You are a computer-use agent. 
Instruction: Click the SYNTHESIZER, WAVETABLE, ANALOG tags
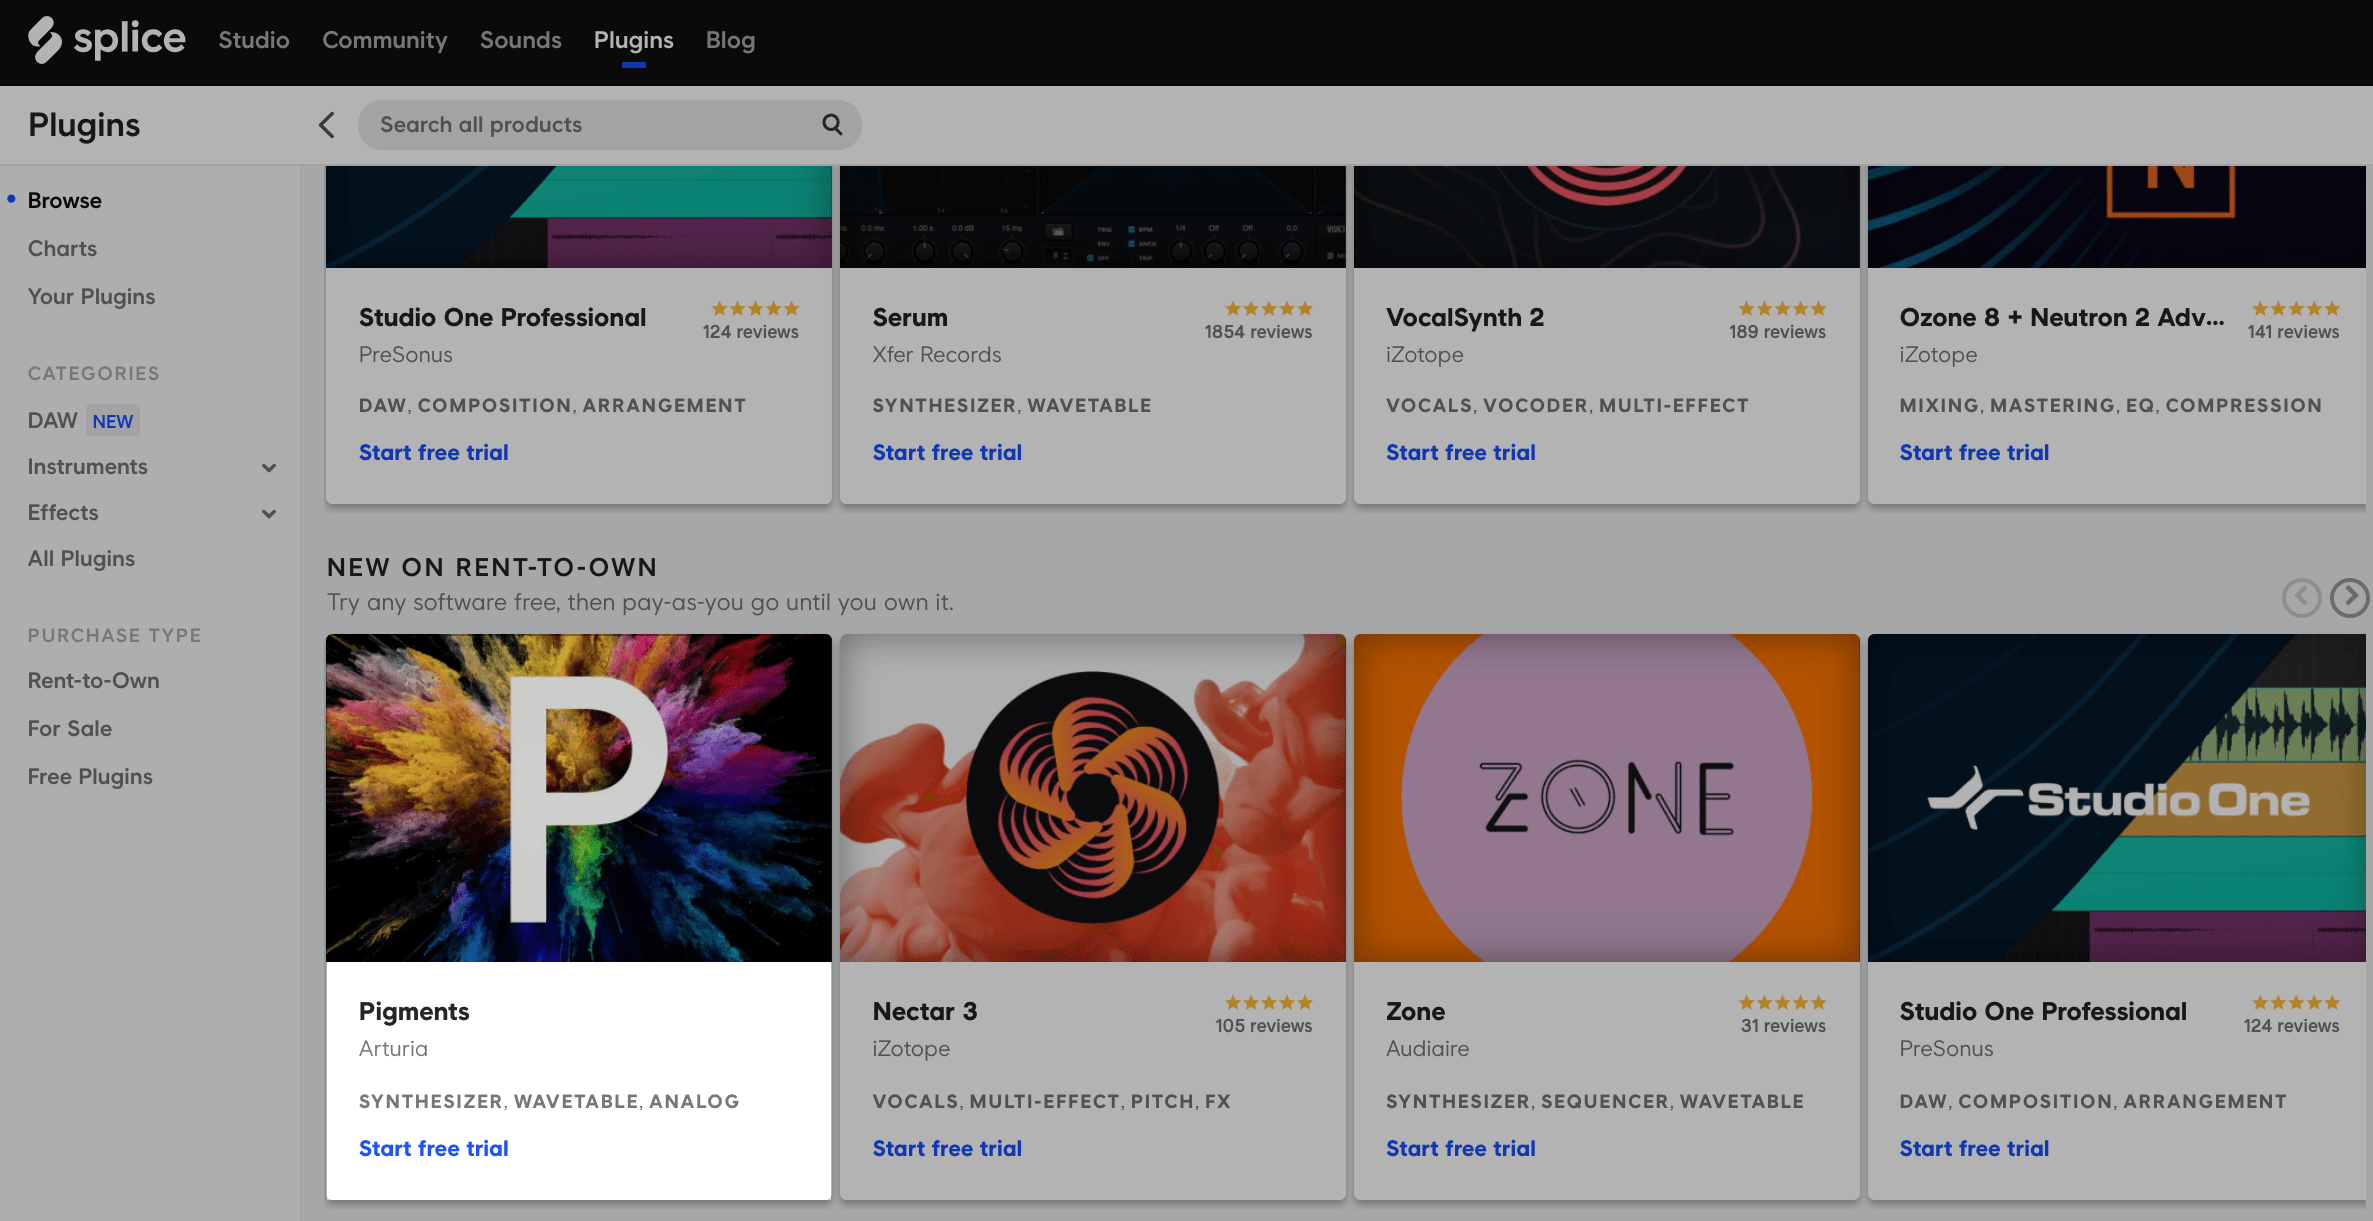(x=549, y=1101)
